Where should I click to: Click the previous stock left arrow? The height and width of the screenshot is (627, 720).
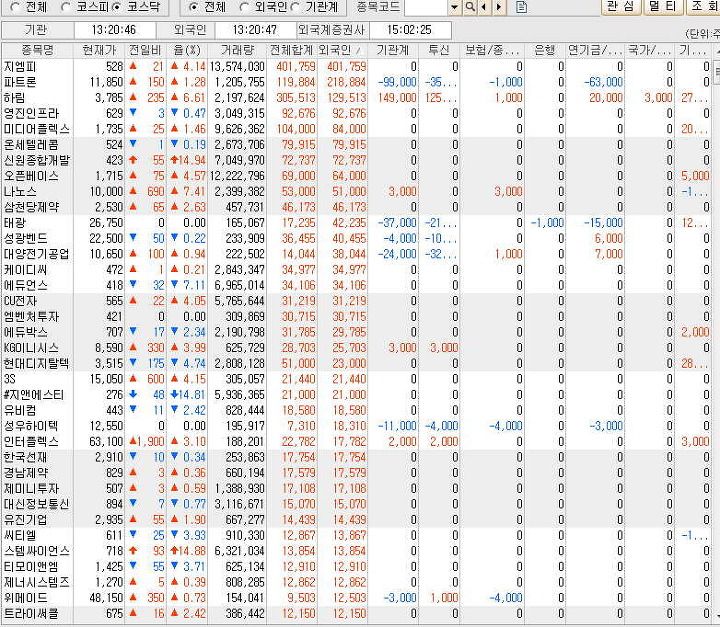[x=484, y=7]
